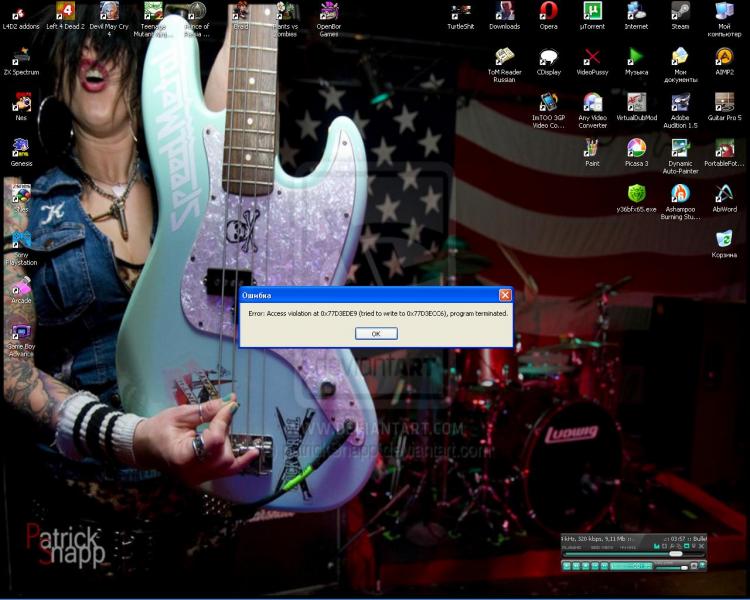Viewport: 750px width, 600px height.
Task: Launch µTorrent from the desktop
Action: coord(592,11)
